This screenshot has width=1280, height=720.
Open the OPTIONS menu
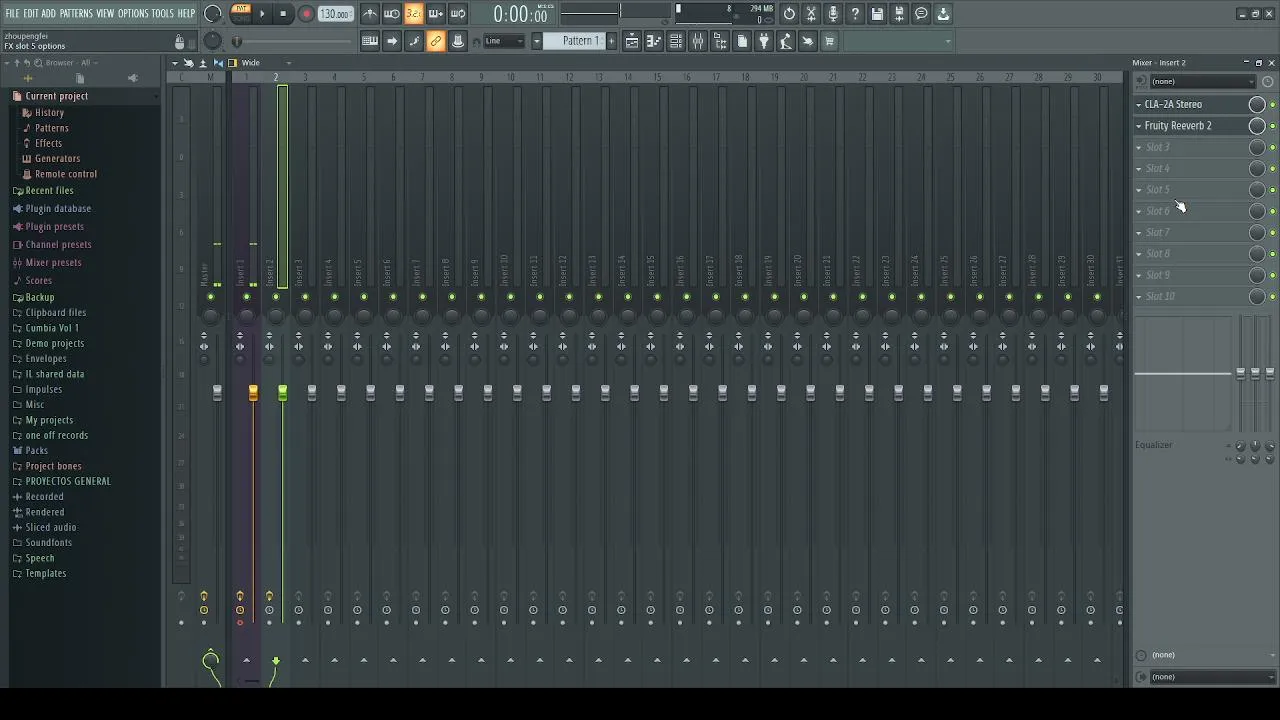coord(133,14)
